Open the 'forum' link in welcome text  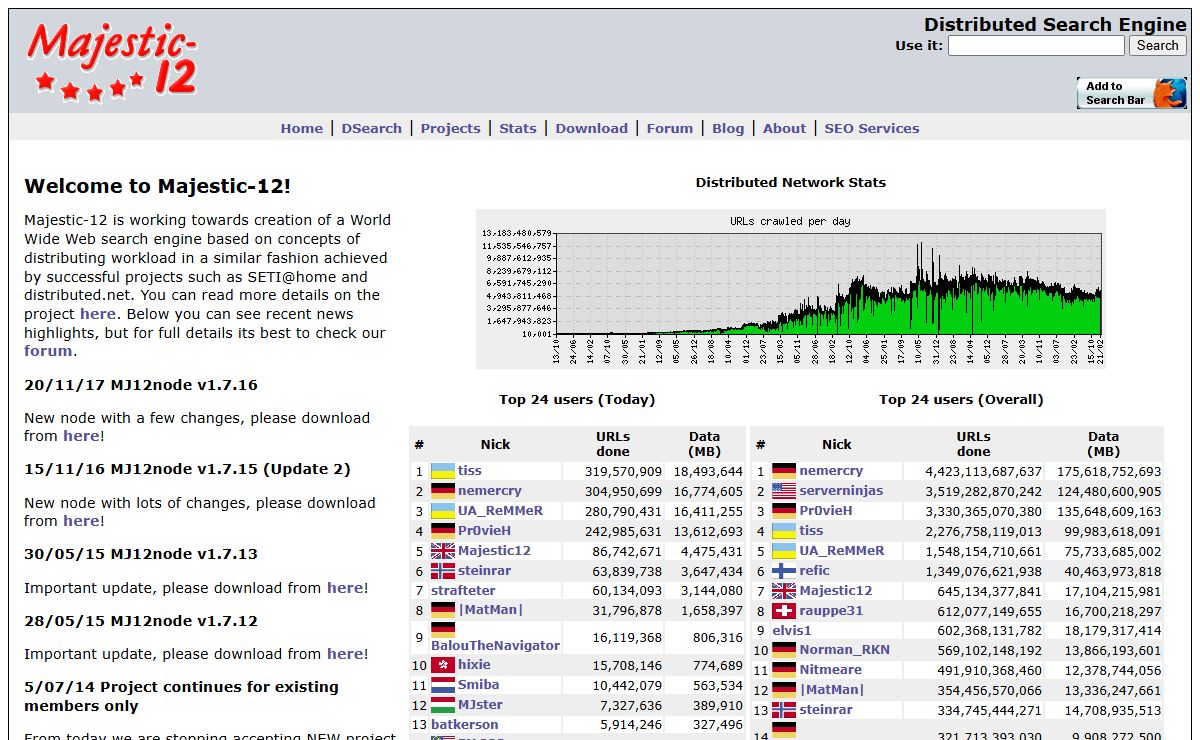48,351
